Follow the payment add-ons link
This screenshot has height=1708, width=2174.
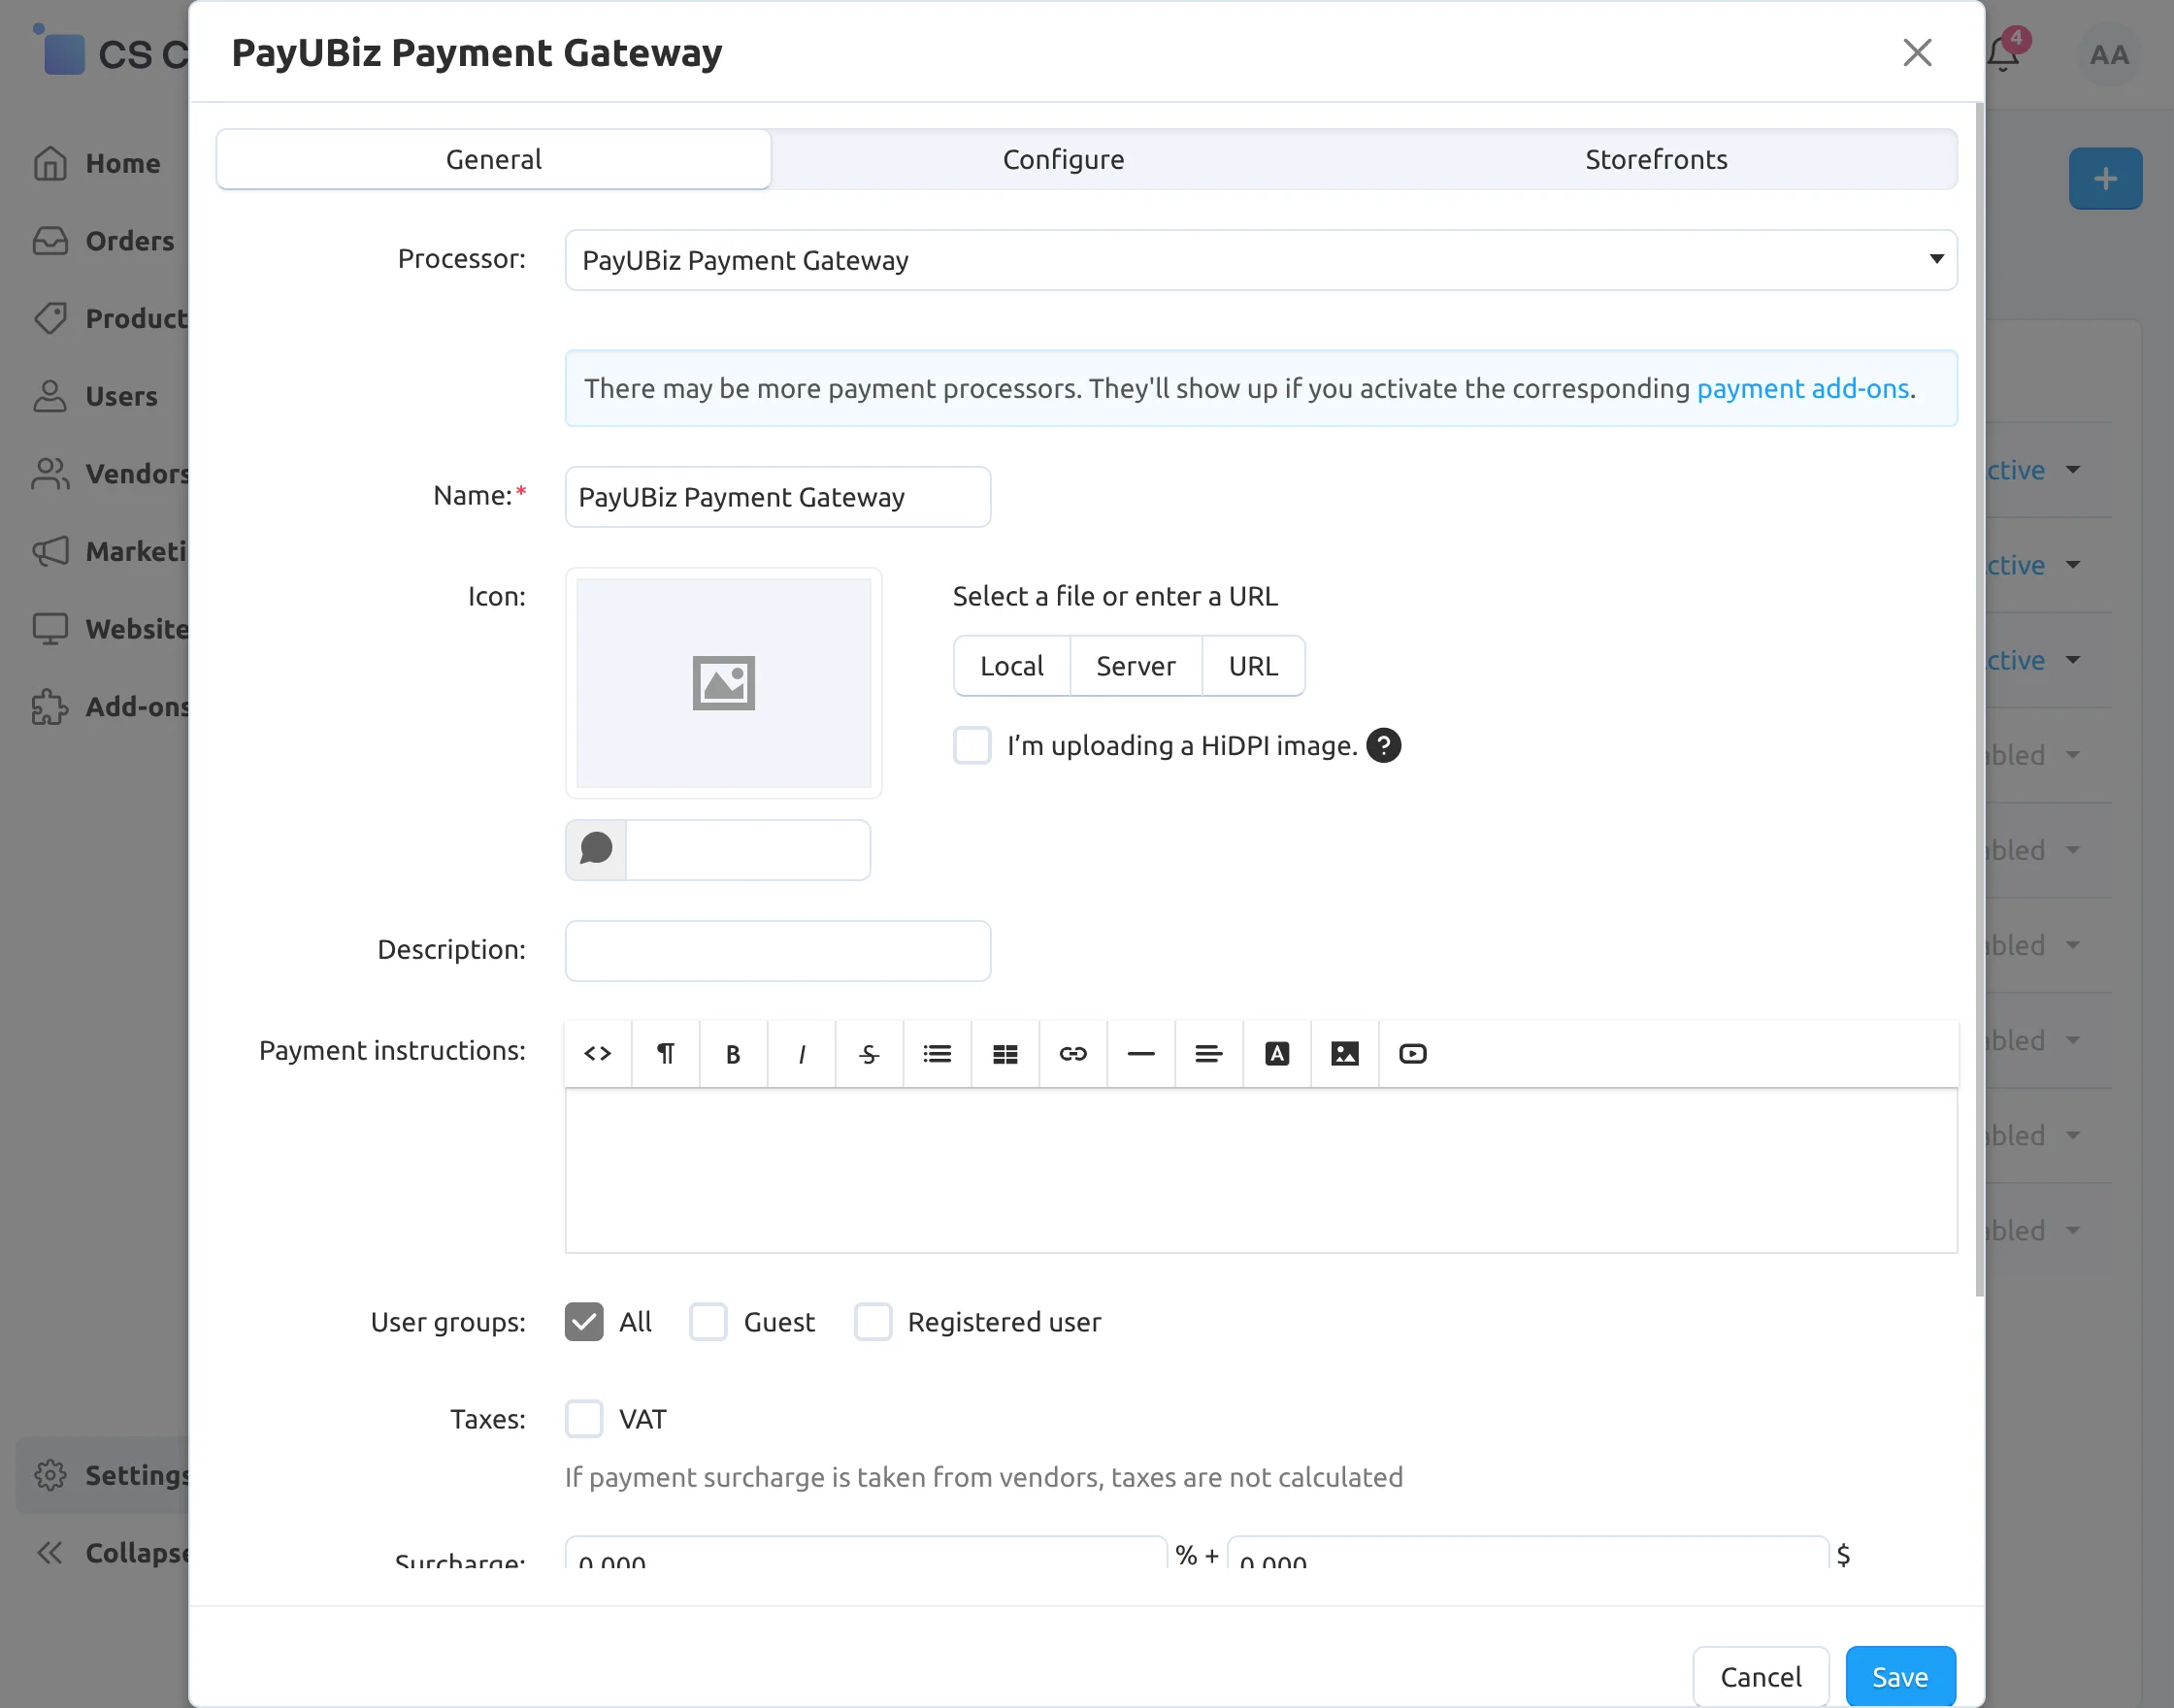[x=1803, y=388]
